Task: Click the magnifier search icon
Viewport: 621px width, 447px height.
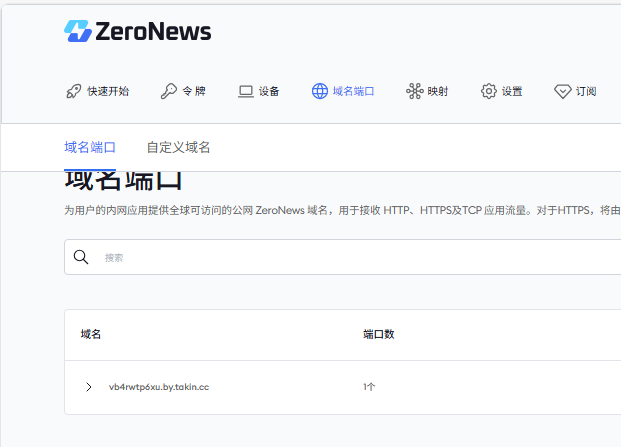Action: click(81, 257)
